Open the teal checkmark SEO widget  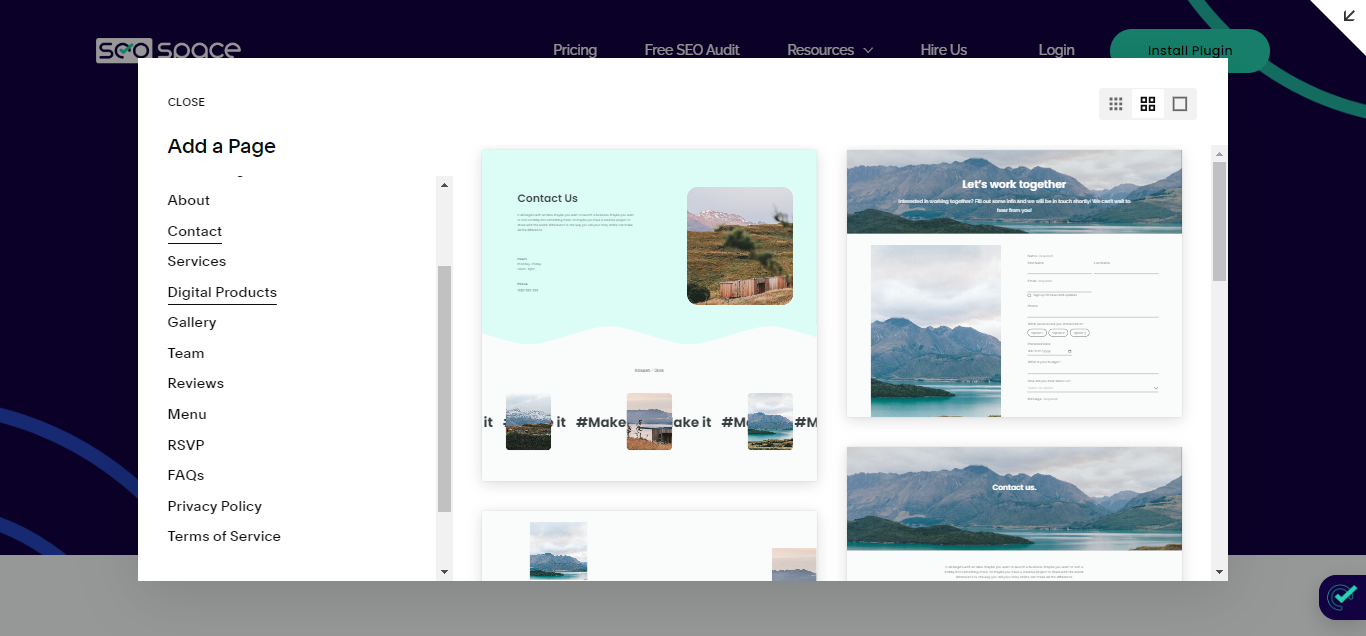[x=1340, y=597]
